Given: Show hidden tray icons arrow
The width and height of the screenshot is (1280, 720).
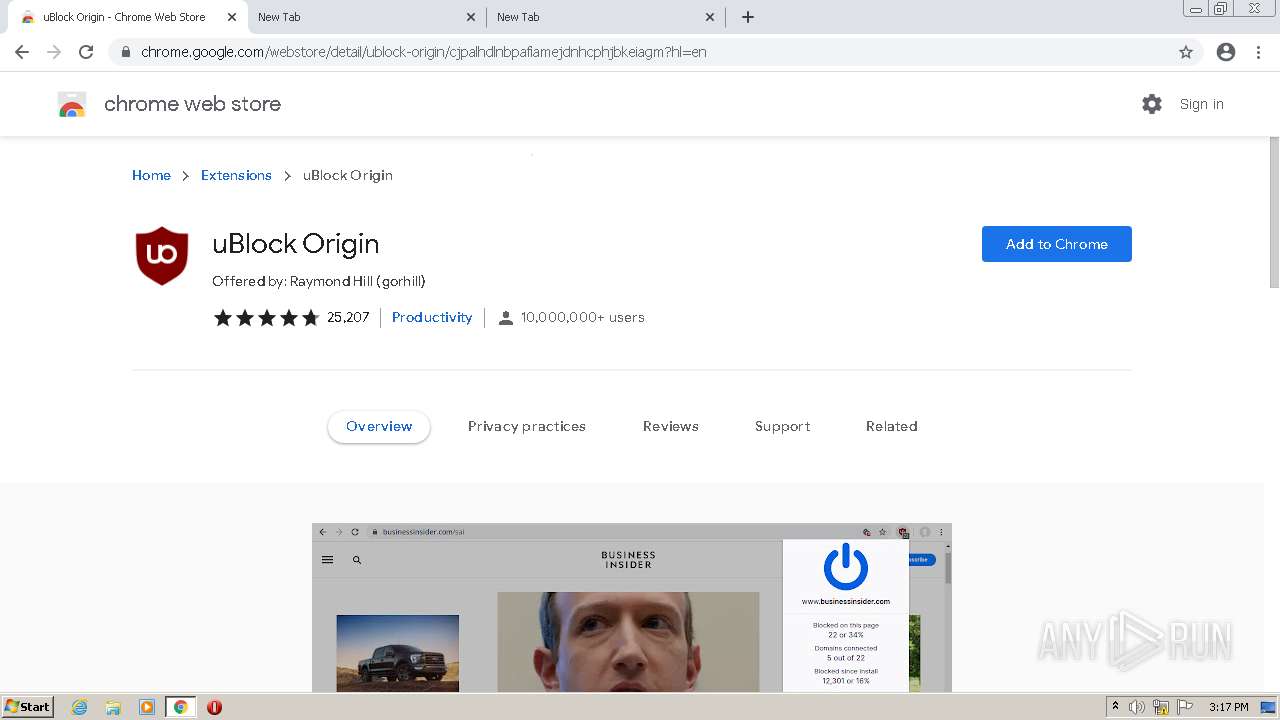Looking at the screenshot, I should 1115,707.
